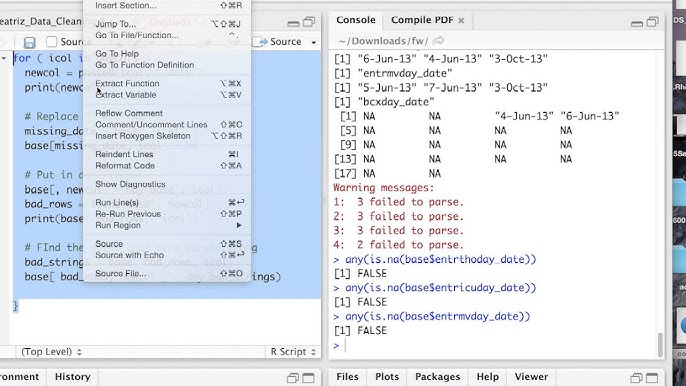Switch to the Plots tab

(387, 377)
